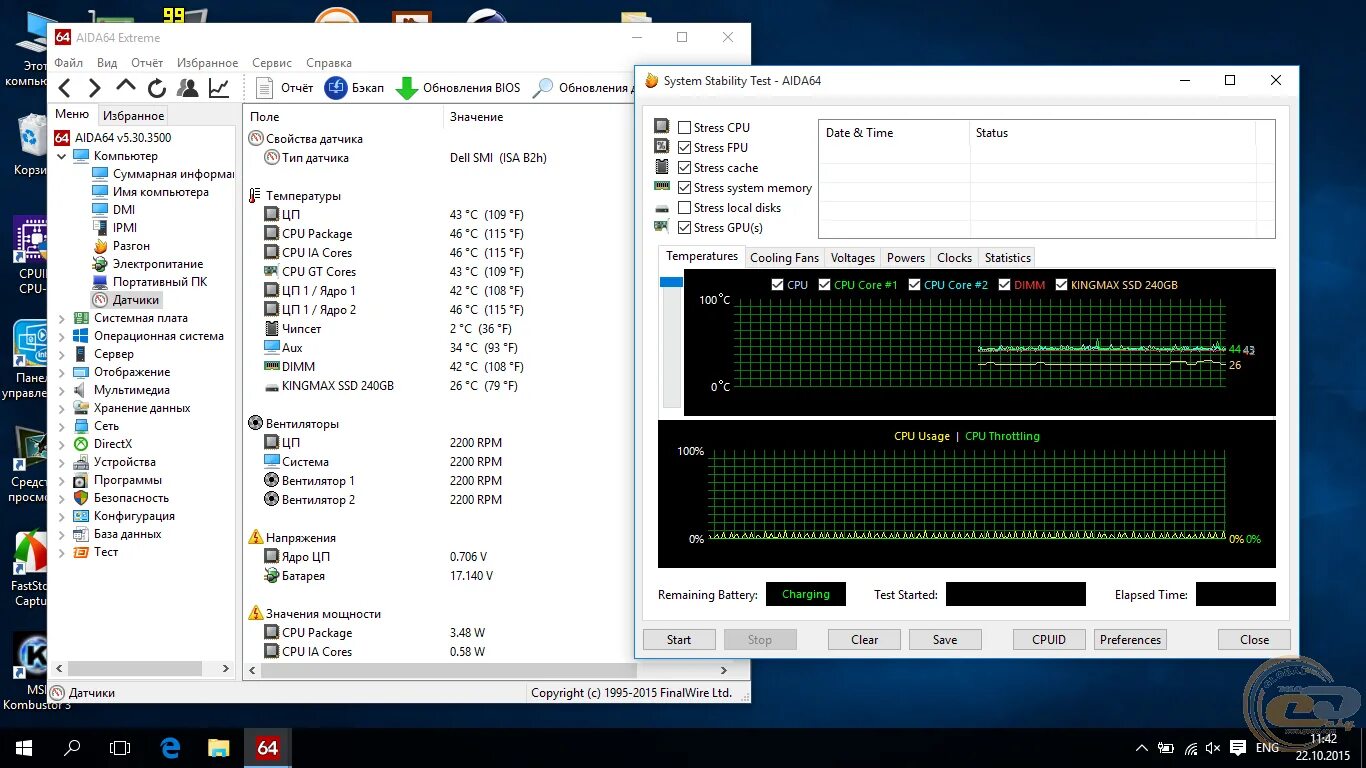Screen dimensions: 1366x768
Task: Toggle the Stress cache checkbox
Action: 684,168
